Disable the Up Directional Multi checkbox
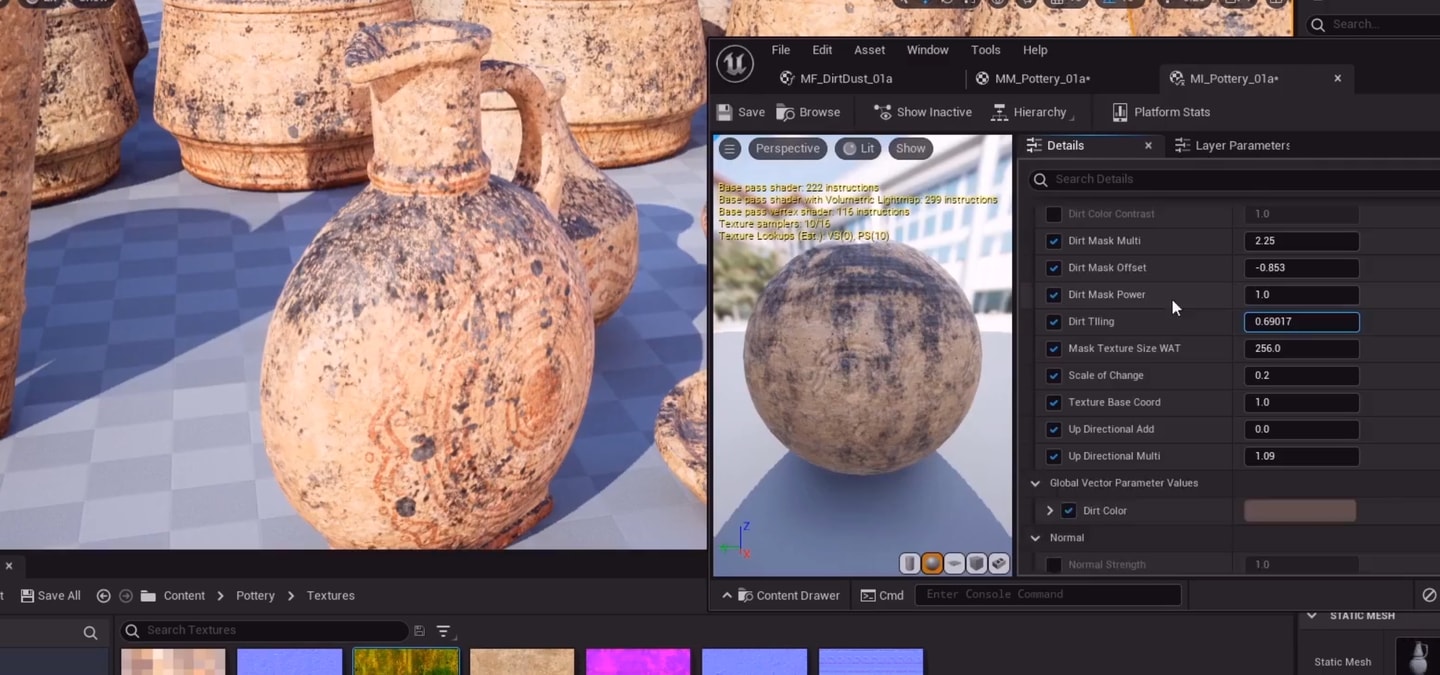The width and height of the screenshot is (1440, 675). pyautogui.click(x=1053, y=456)
